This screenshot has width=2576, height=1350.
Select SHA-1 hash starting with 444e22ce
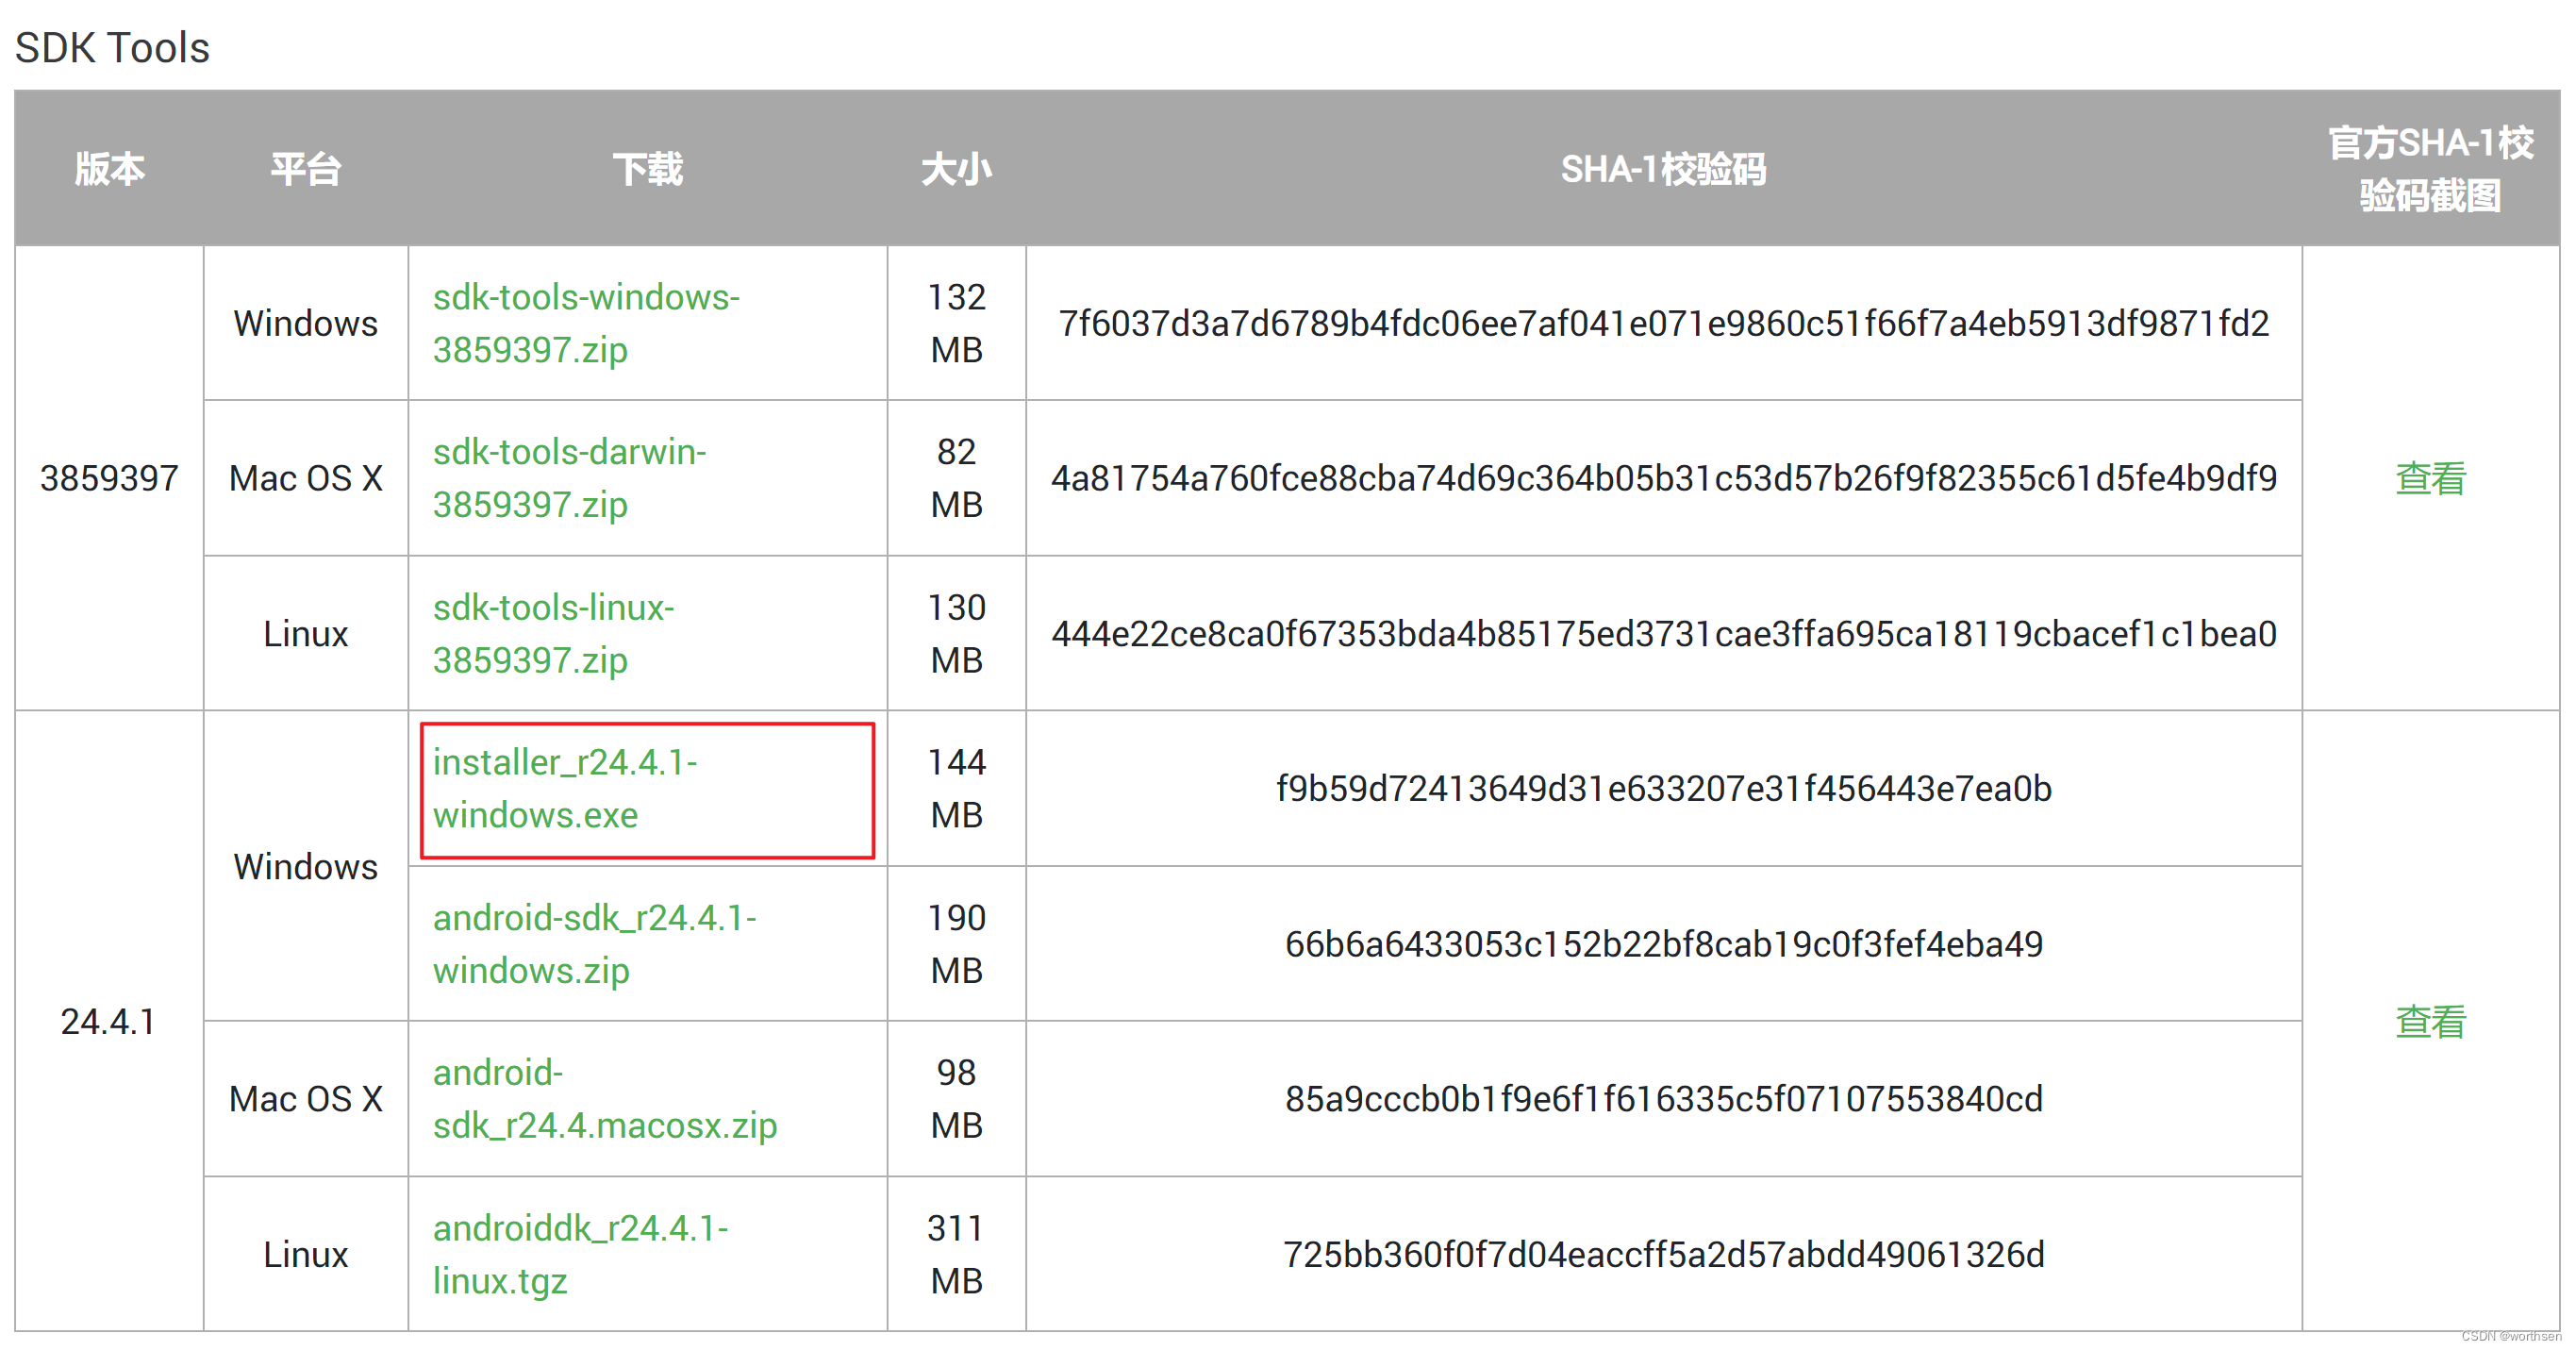point(1663,633)
